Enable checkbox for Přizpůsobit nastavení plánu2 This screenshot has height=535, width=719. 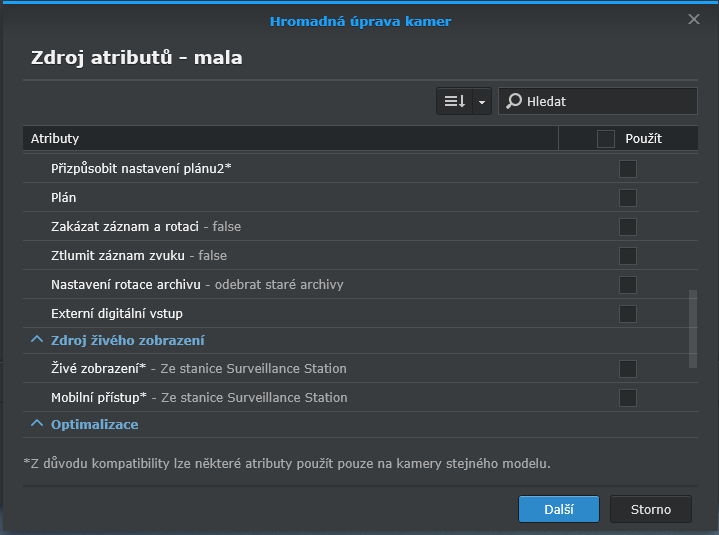click(x=628, y=169)
